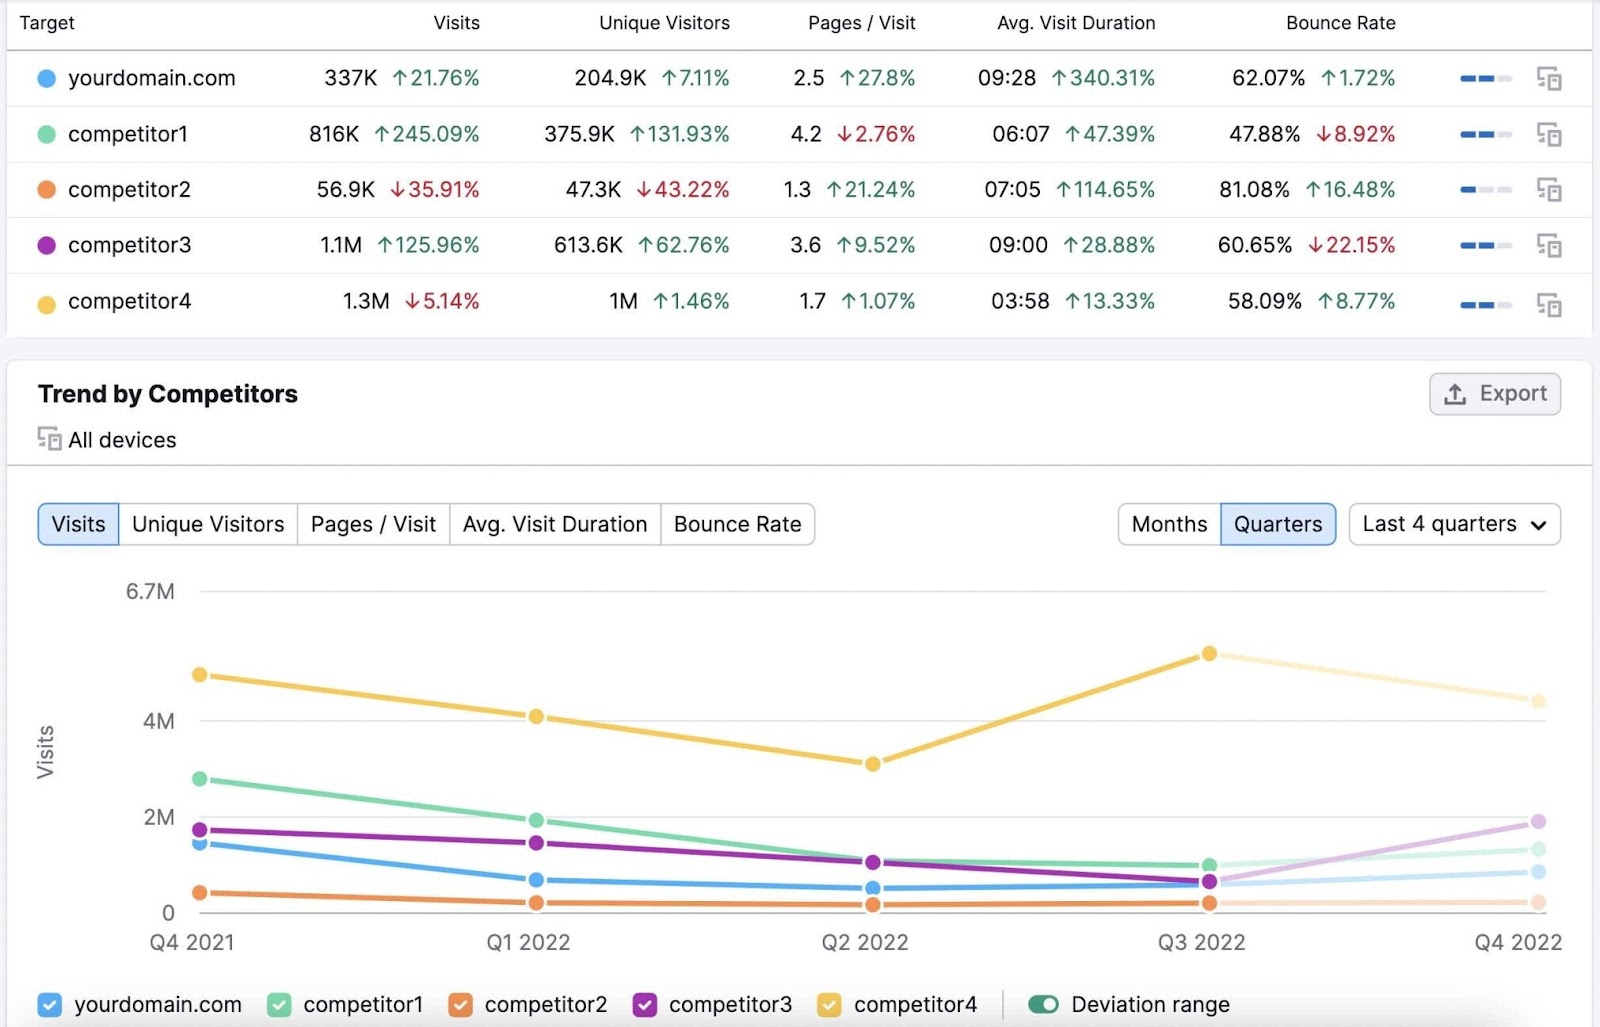Sort the table by the Visits column
The width and height of the screenshot is (1600, 1027).
click(456, 22)
